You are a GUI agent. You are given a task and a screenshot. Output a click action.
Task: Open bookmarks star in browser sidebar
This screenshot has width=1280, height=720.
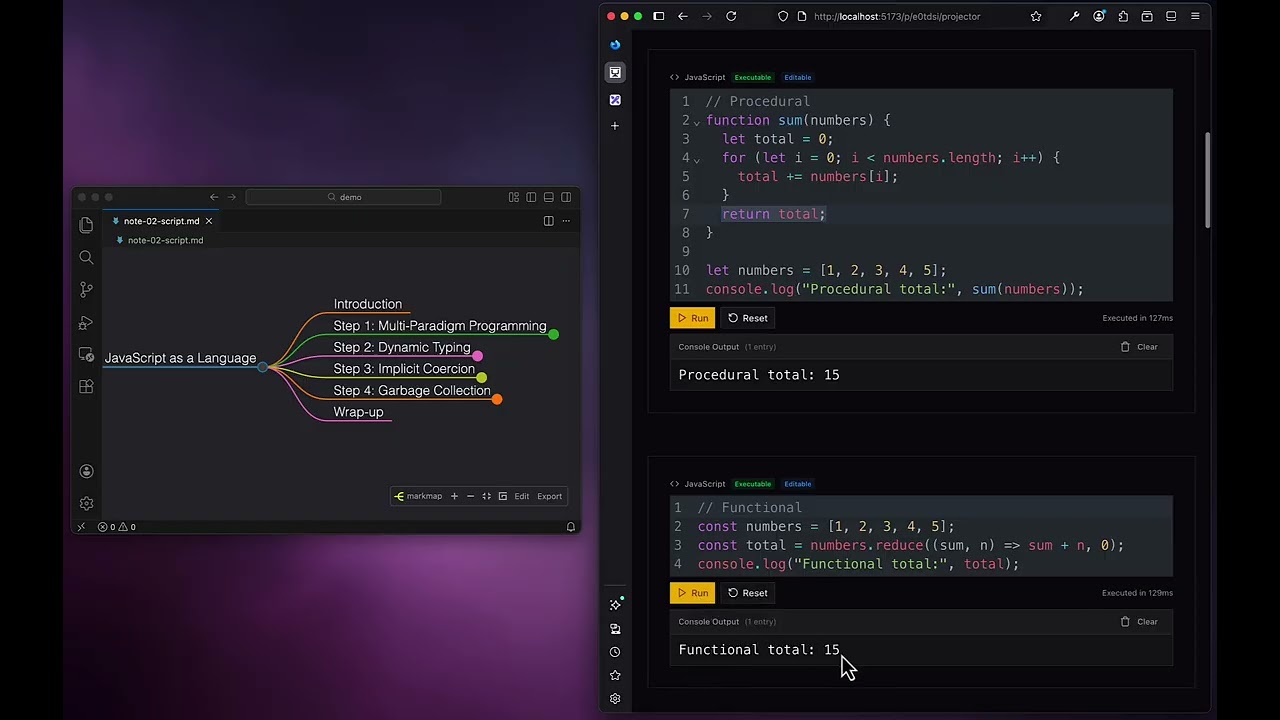pos(615,676)
